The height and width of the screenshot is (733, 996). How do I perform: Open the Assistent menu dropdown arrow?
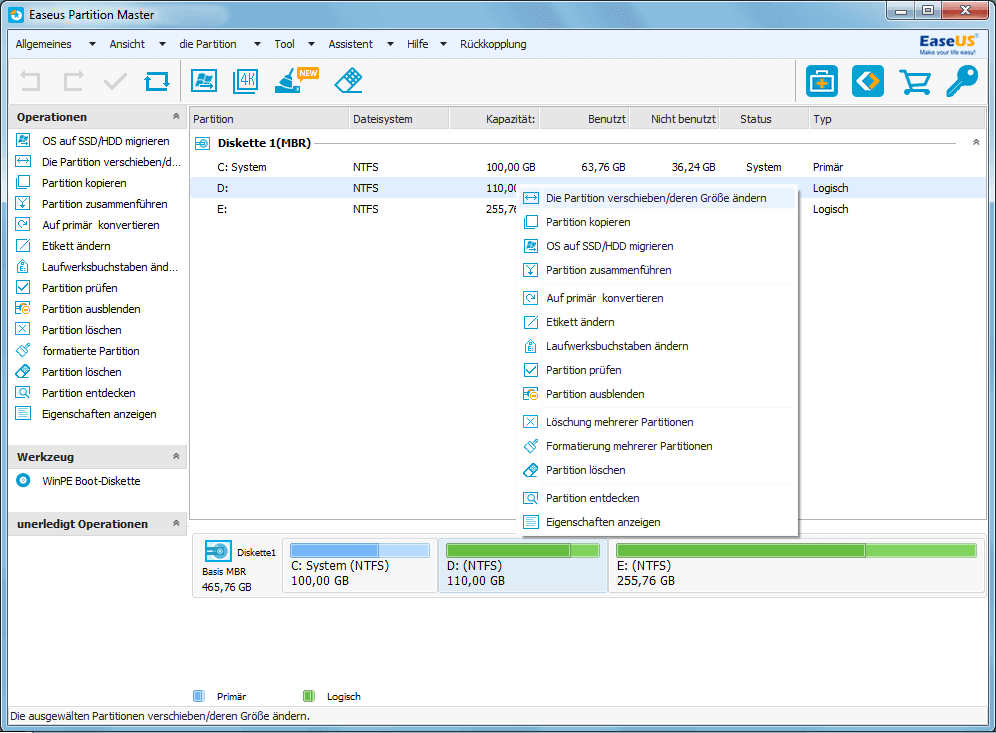click(x=391, y=44)
